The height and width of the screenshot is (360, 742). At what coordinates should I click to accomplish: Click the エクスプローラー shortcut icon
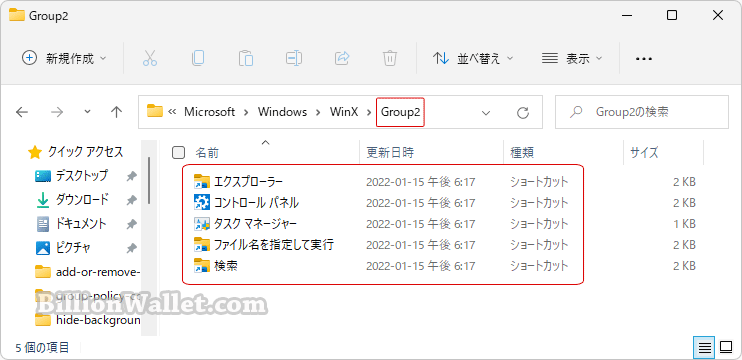pos(202,181)
